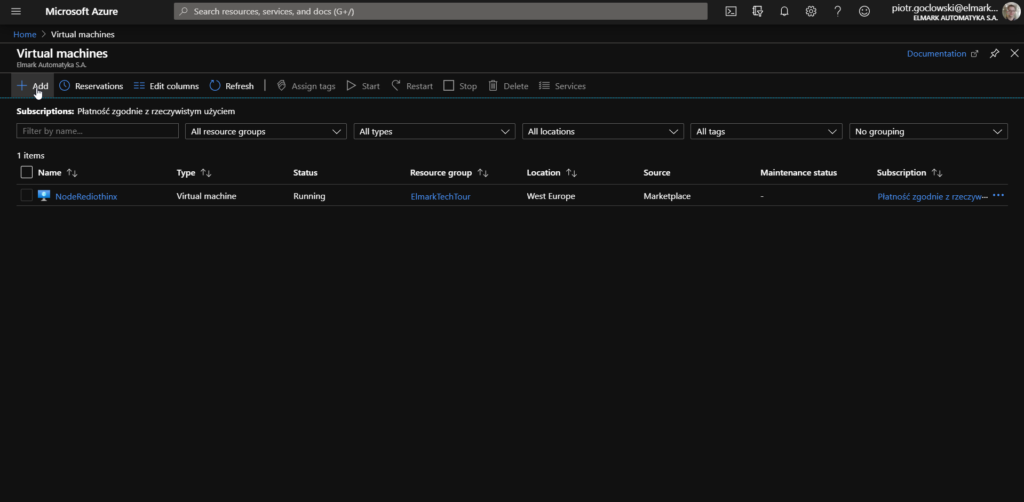Click the Marketplace source cell
Image resolution: width=1024 pixels, height=502 pixels.
(x=667, y=196)
